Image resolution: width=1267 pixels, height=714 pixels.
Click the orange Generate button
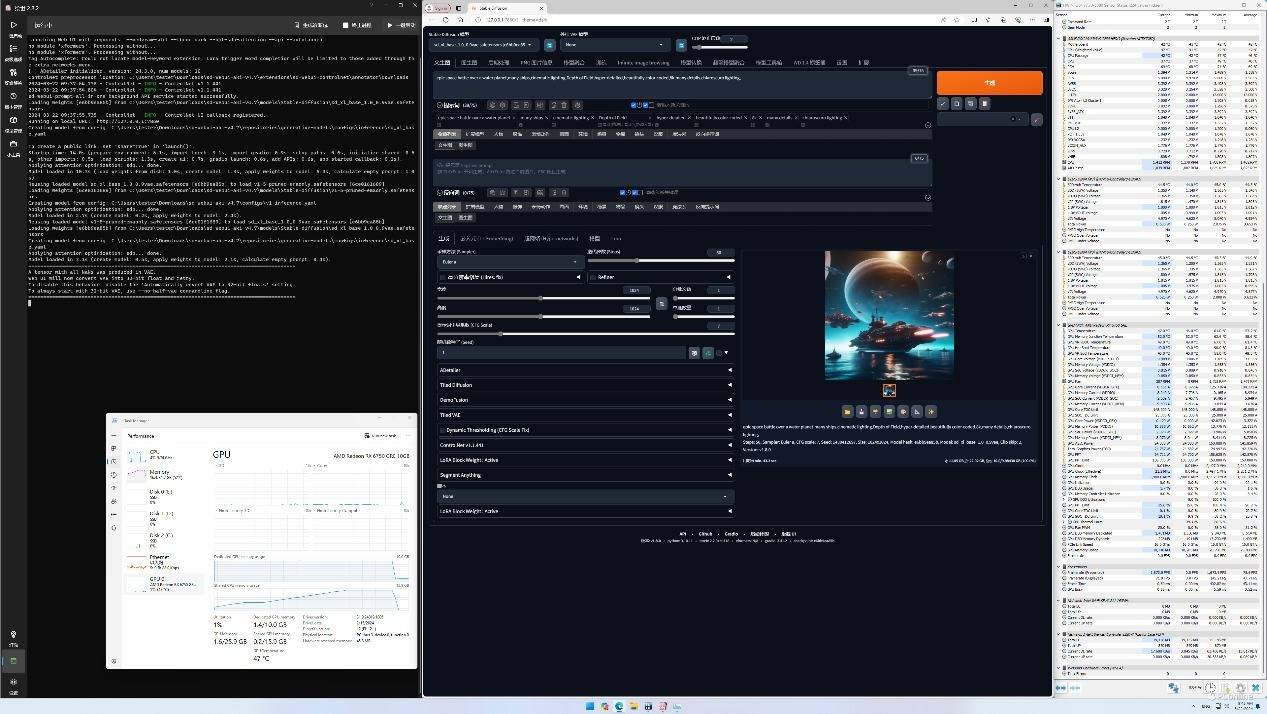(989, 83)
